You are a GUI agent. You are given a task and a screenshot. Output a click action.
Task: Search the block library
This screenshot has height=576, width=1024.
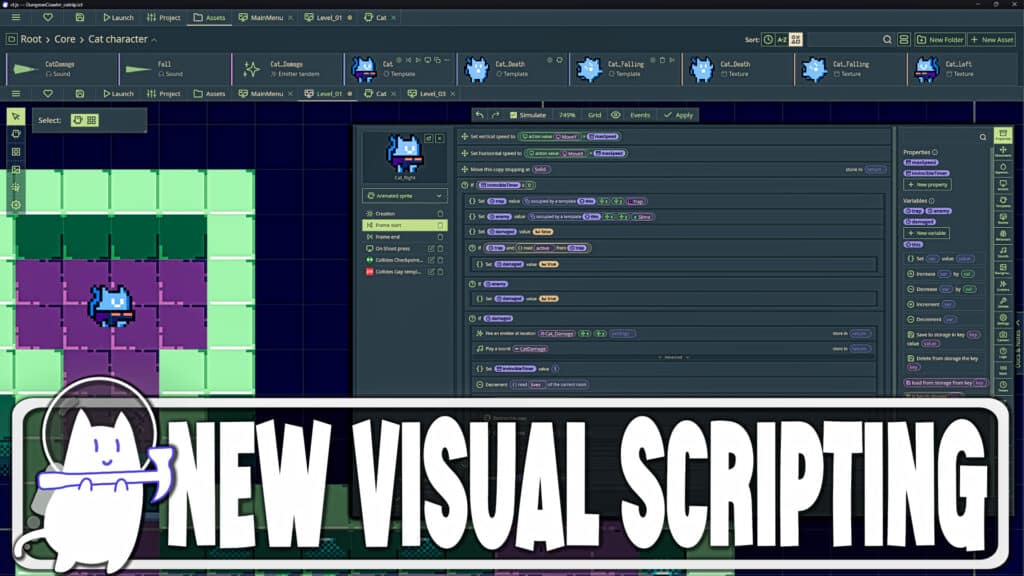983,137
